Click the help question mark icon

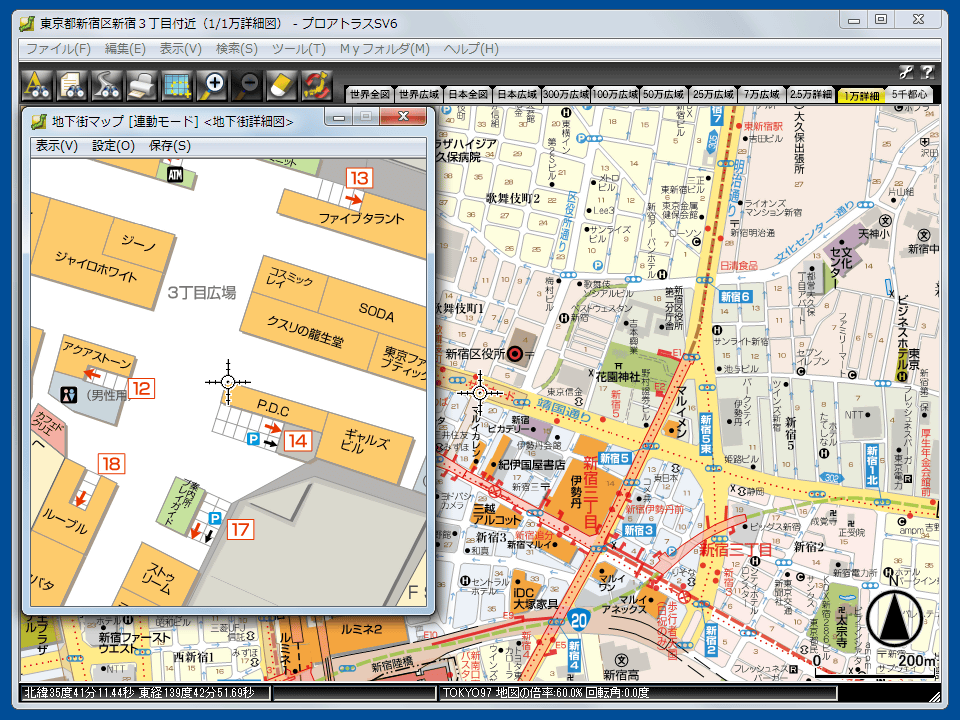pyautogui.click(x=927, y=72)
